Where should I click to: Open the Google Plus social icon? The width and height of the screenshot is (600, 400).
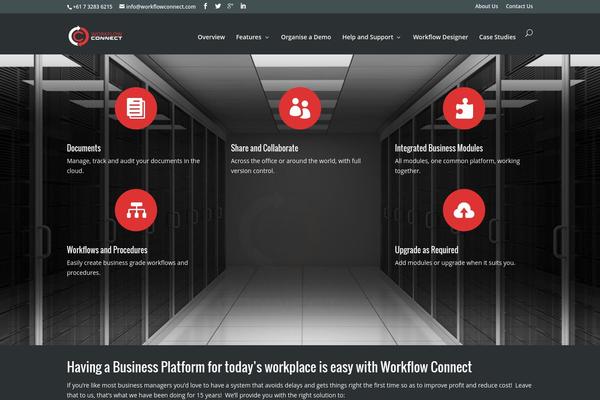[x=230, y=6]
